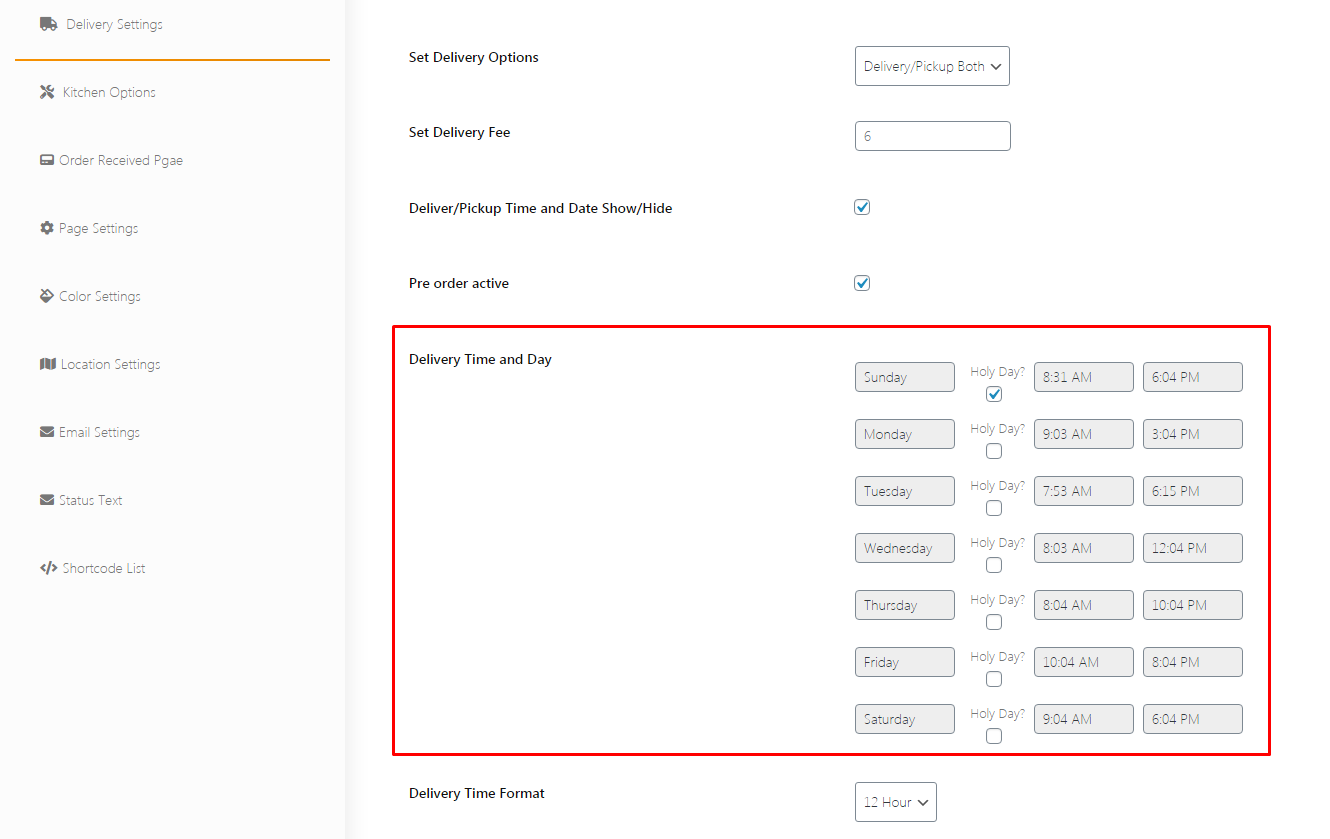
Task: Expand the Delivery Time Format dropdown
Action: click(x=895, y=802)
